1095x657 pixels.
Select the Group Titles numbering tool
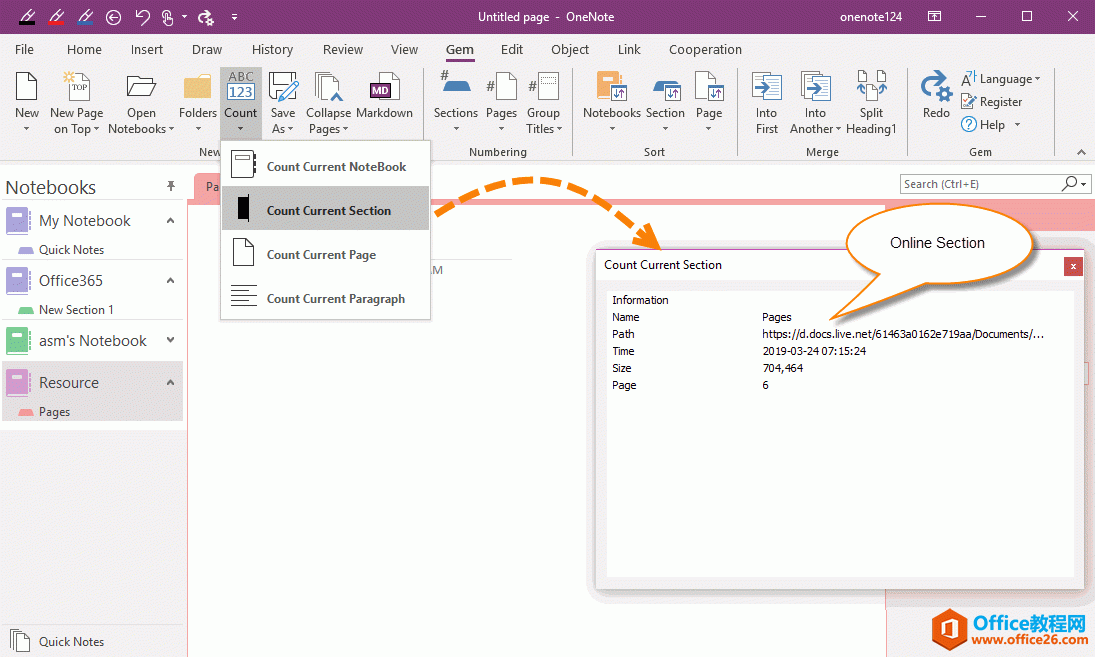click(x=544, y=100)
